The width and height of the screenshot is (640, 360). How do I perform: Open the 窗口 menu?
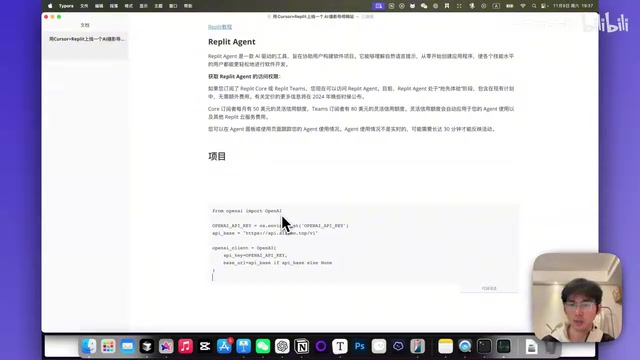173,6
